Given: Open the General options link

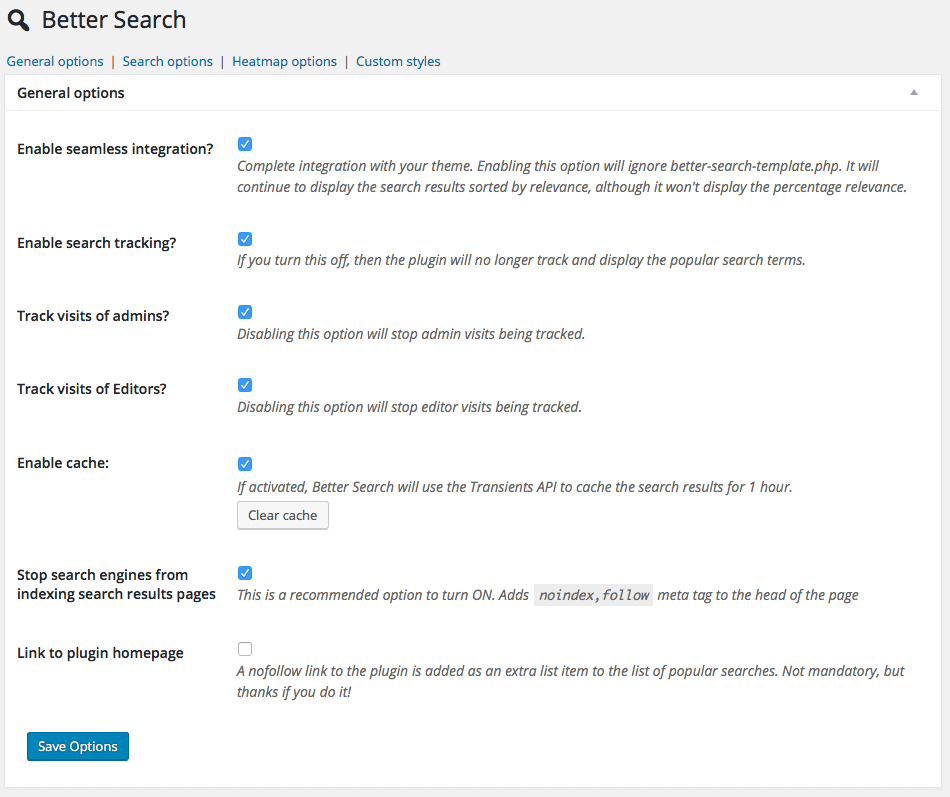Looking at the screenshot, I should [55, 61].
